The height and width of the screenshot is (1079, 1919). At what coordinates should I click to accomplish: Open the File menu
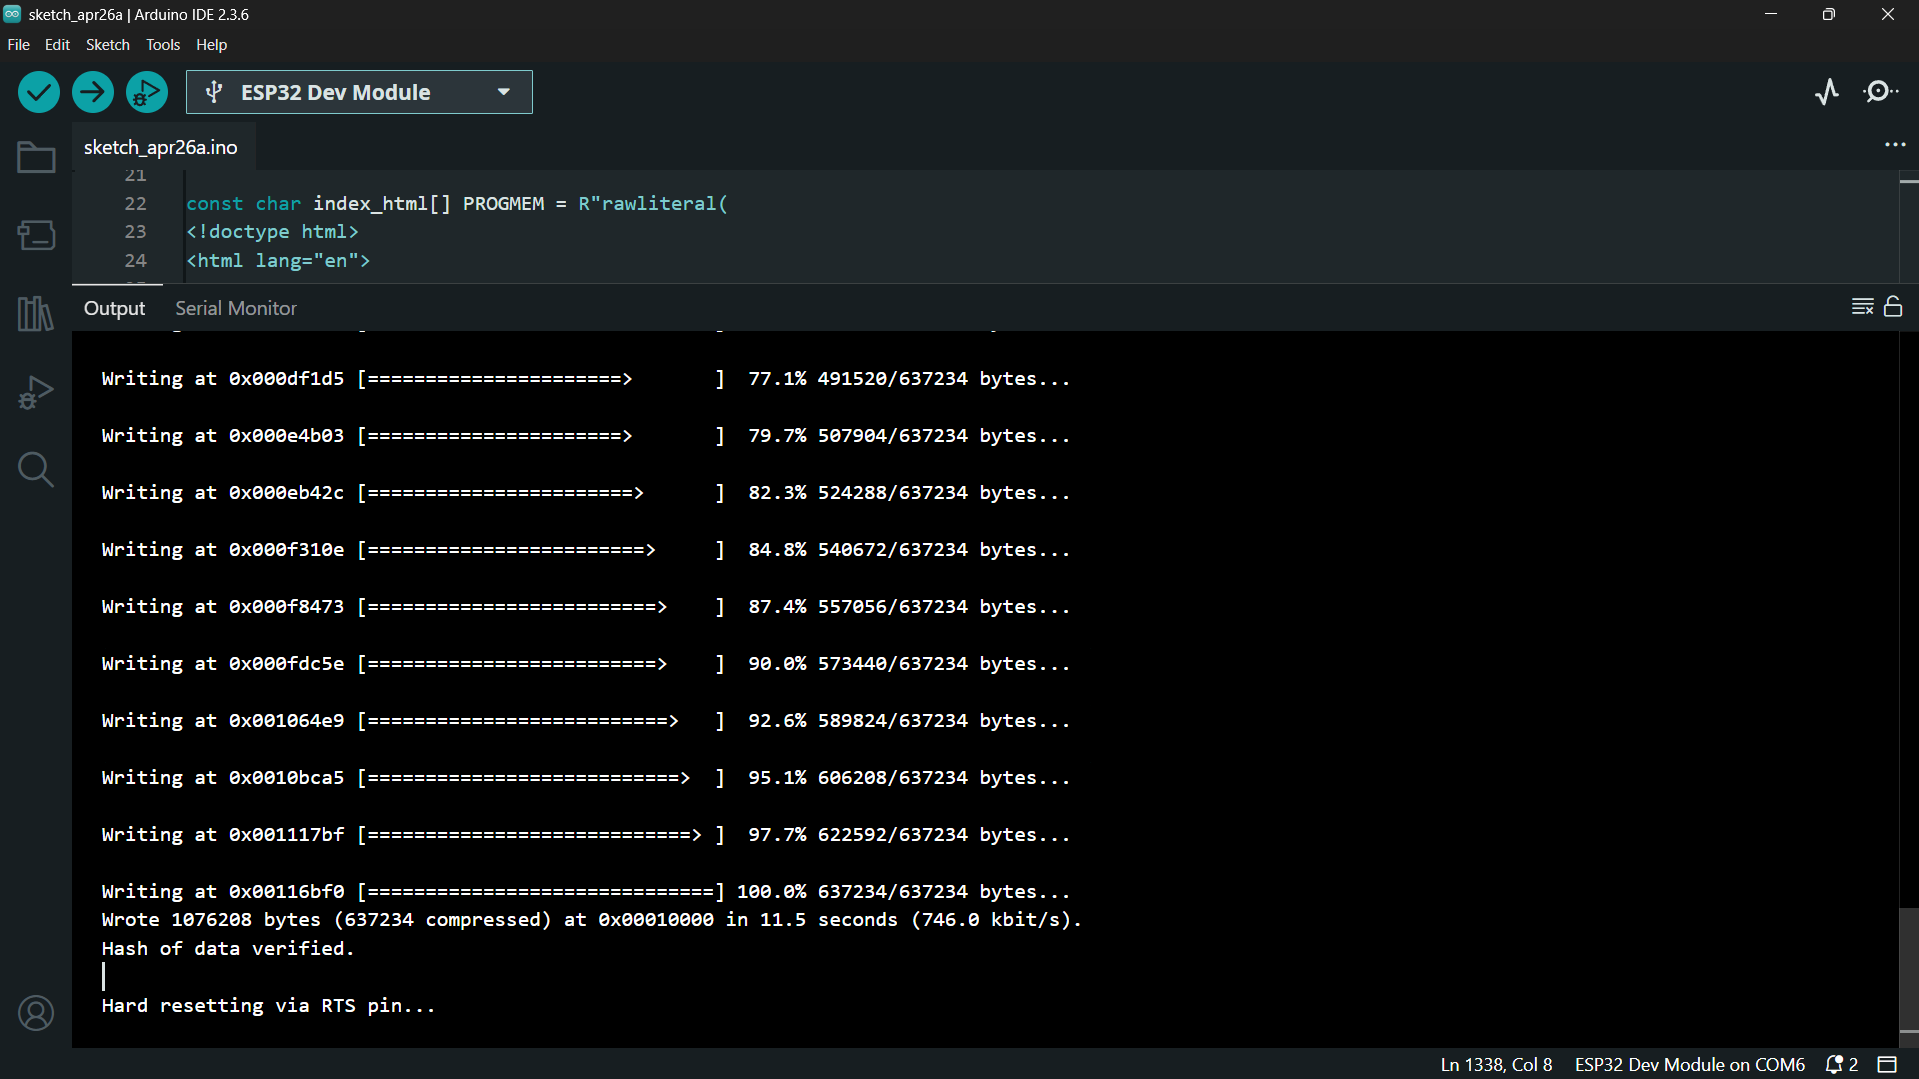click(18, 45)
